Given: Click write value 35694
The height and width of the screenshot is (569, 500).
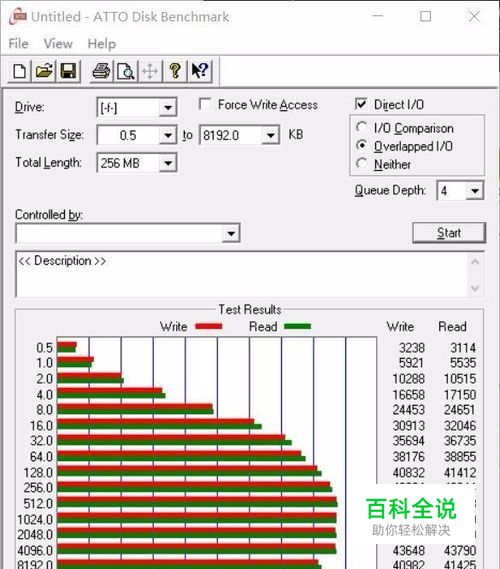Looking at the screenshot, I should coord(409,441).
